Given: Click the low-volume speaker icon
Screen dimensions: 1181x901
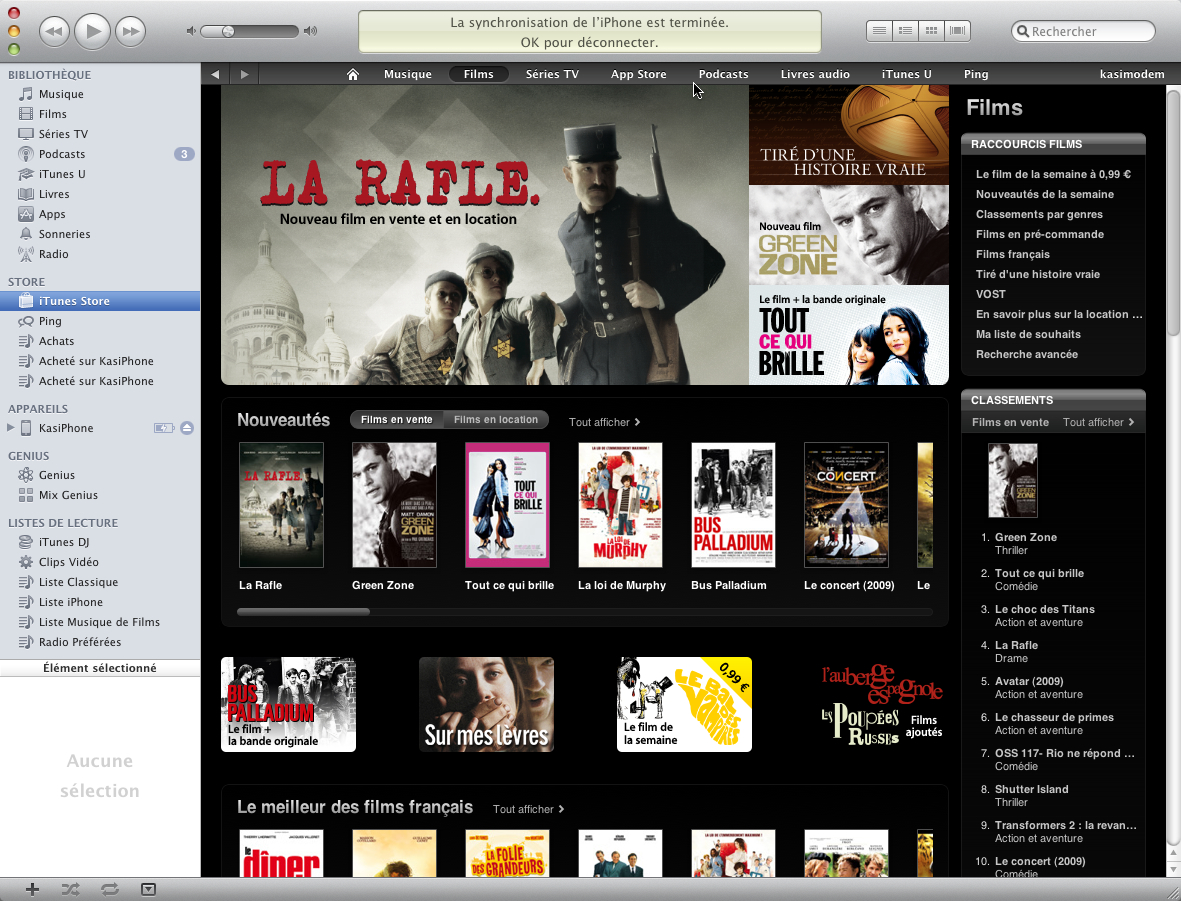Looking at the screenshot, I should pos(191,31).
